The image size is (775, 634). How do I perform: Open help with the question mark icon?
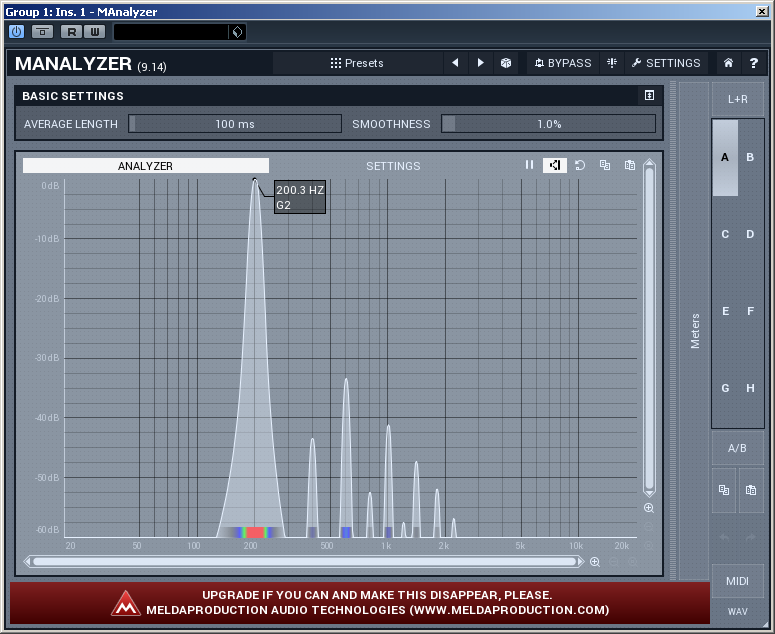(x=753, y=63)
